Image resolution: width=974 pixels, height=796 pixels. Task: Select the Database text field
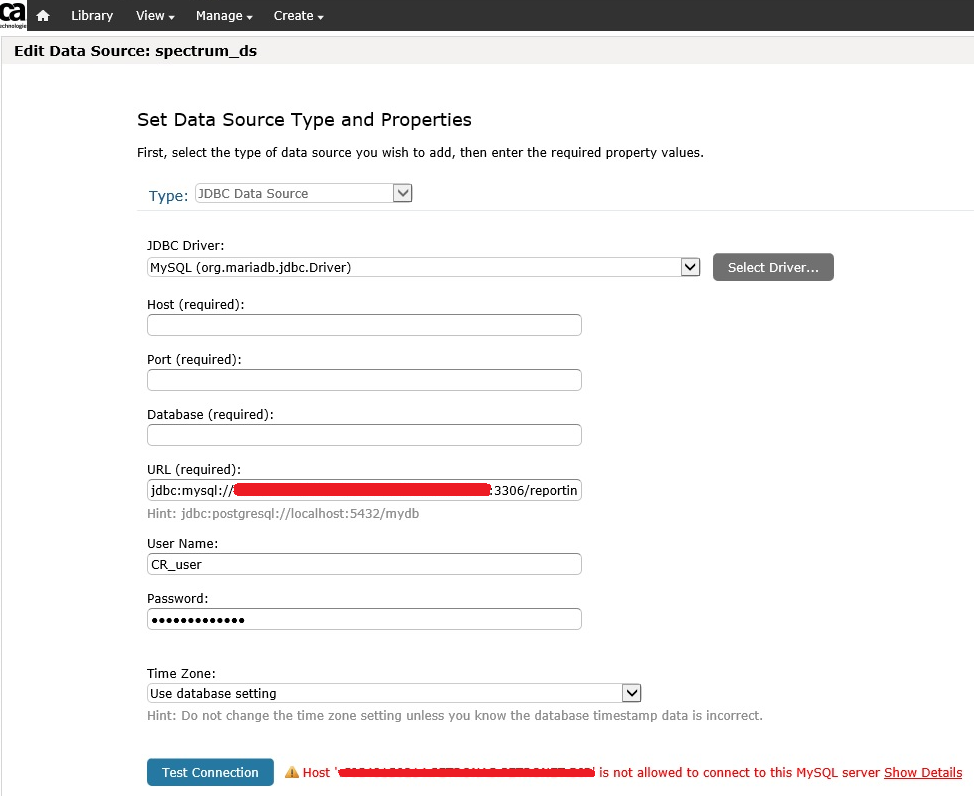(364, 435)
